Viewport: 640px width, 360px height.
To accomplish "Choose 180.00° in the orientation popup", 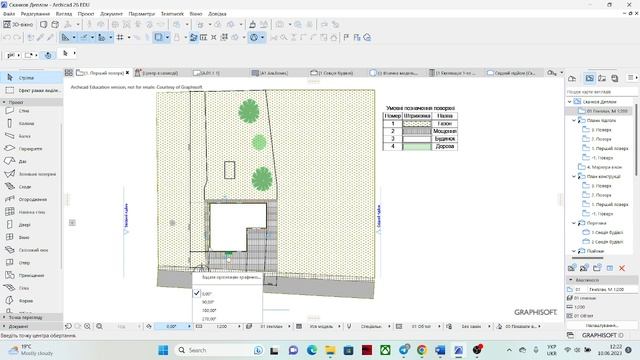I will pos(227,311).
